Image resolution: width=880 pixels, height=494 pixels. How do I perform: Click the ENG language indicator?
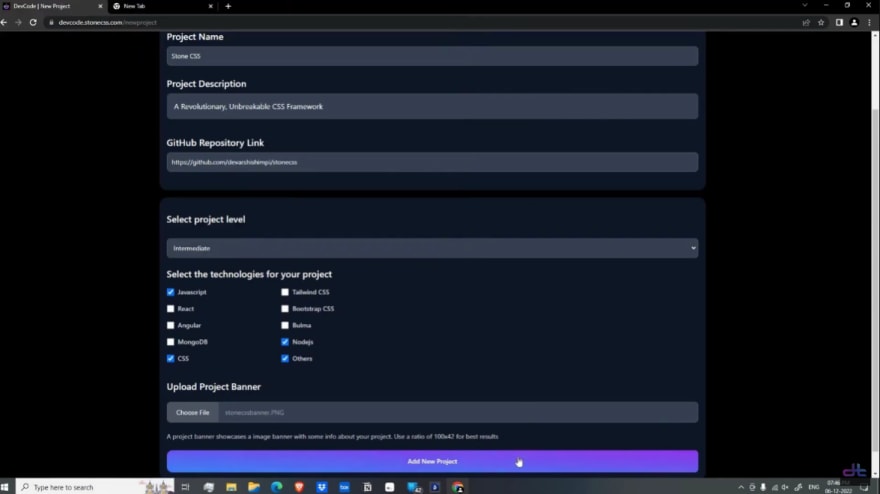point(814,487)
